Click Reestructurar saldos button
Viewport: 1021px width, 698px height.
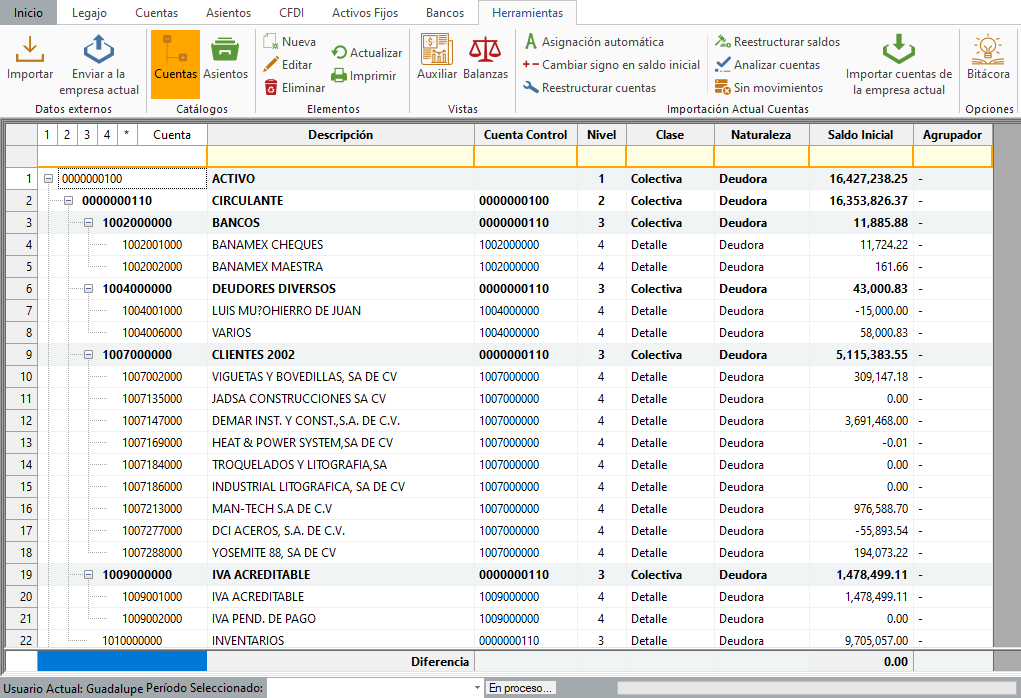(777, 42)
